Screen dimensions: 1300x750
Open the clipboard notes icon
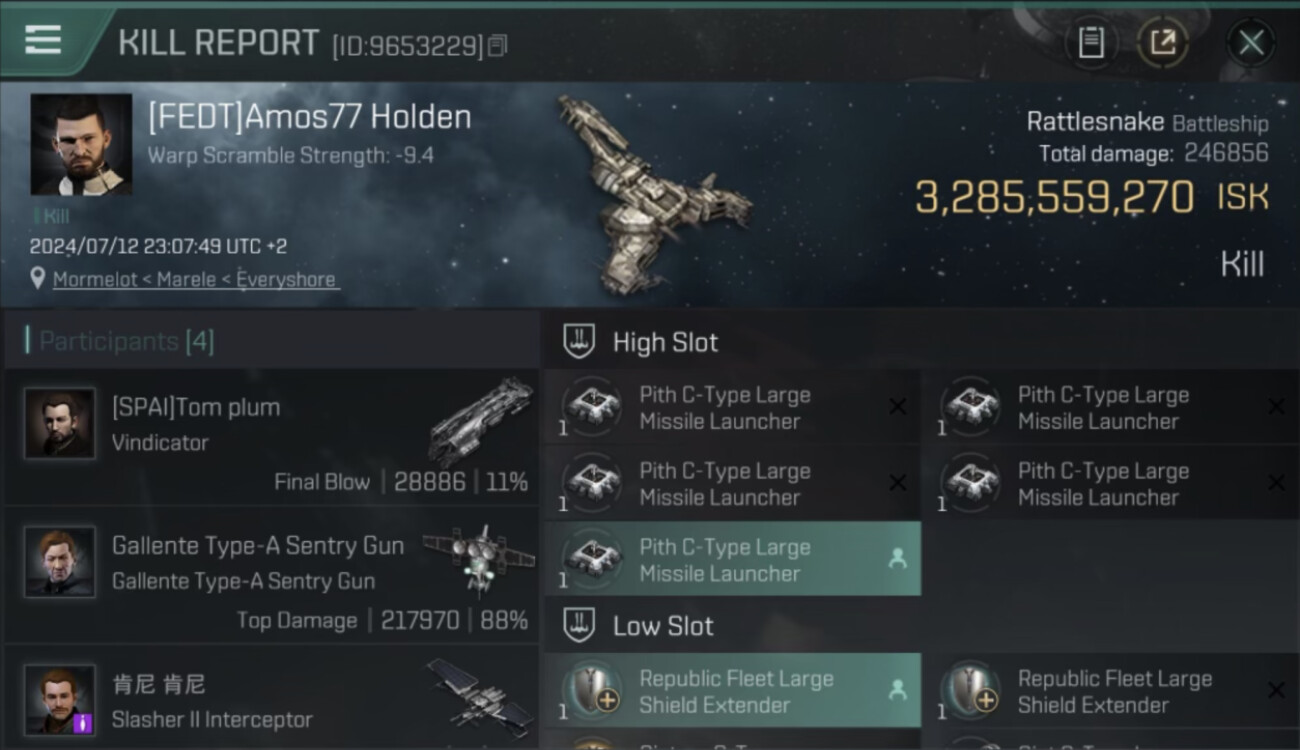1091,42
